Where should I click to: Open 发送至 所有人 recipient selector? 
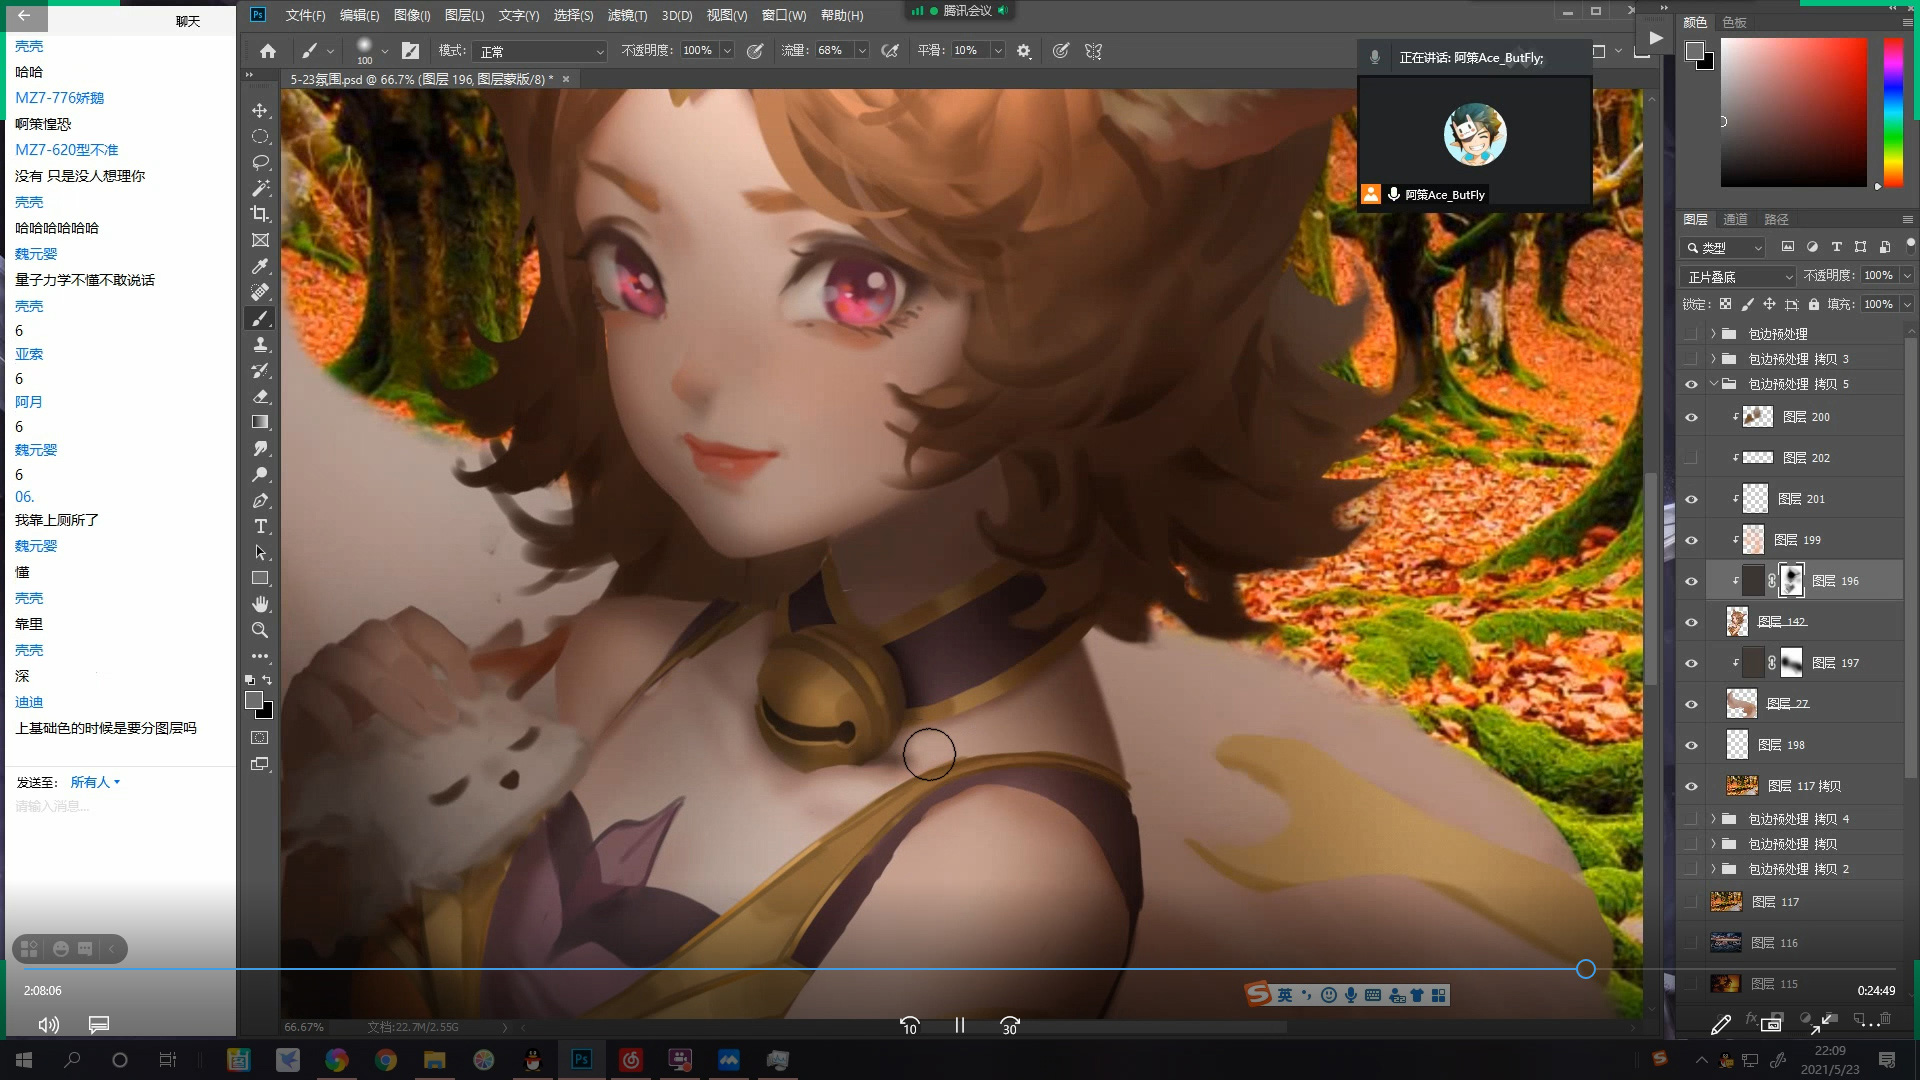pyautogui.click(x=95, y=782)
